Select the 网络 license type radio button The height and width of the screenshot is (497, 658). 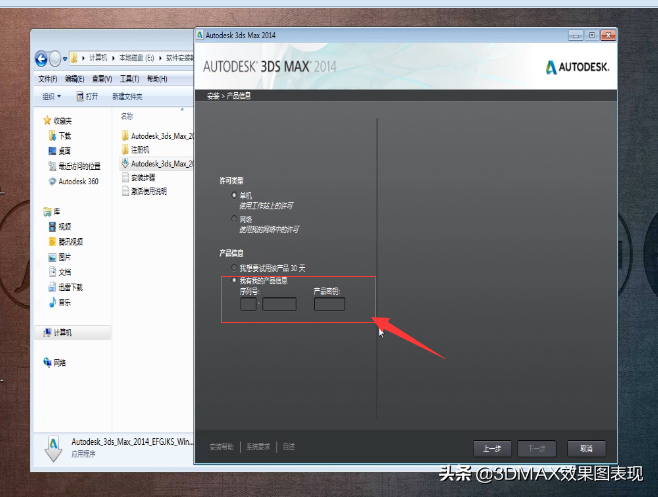234,219
